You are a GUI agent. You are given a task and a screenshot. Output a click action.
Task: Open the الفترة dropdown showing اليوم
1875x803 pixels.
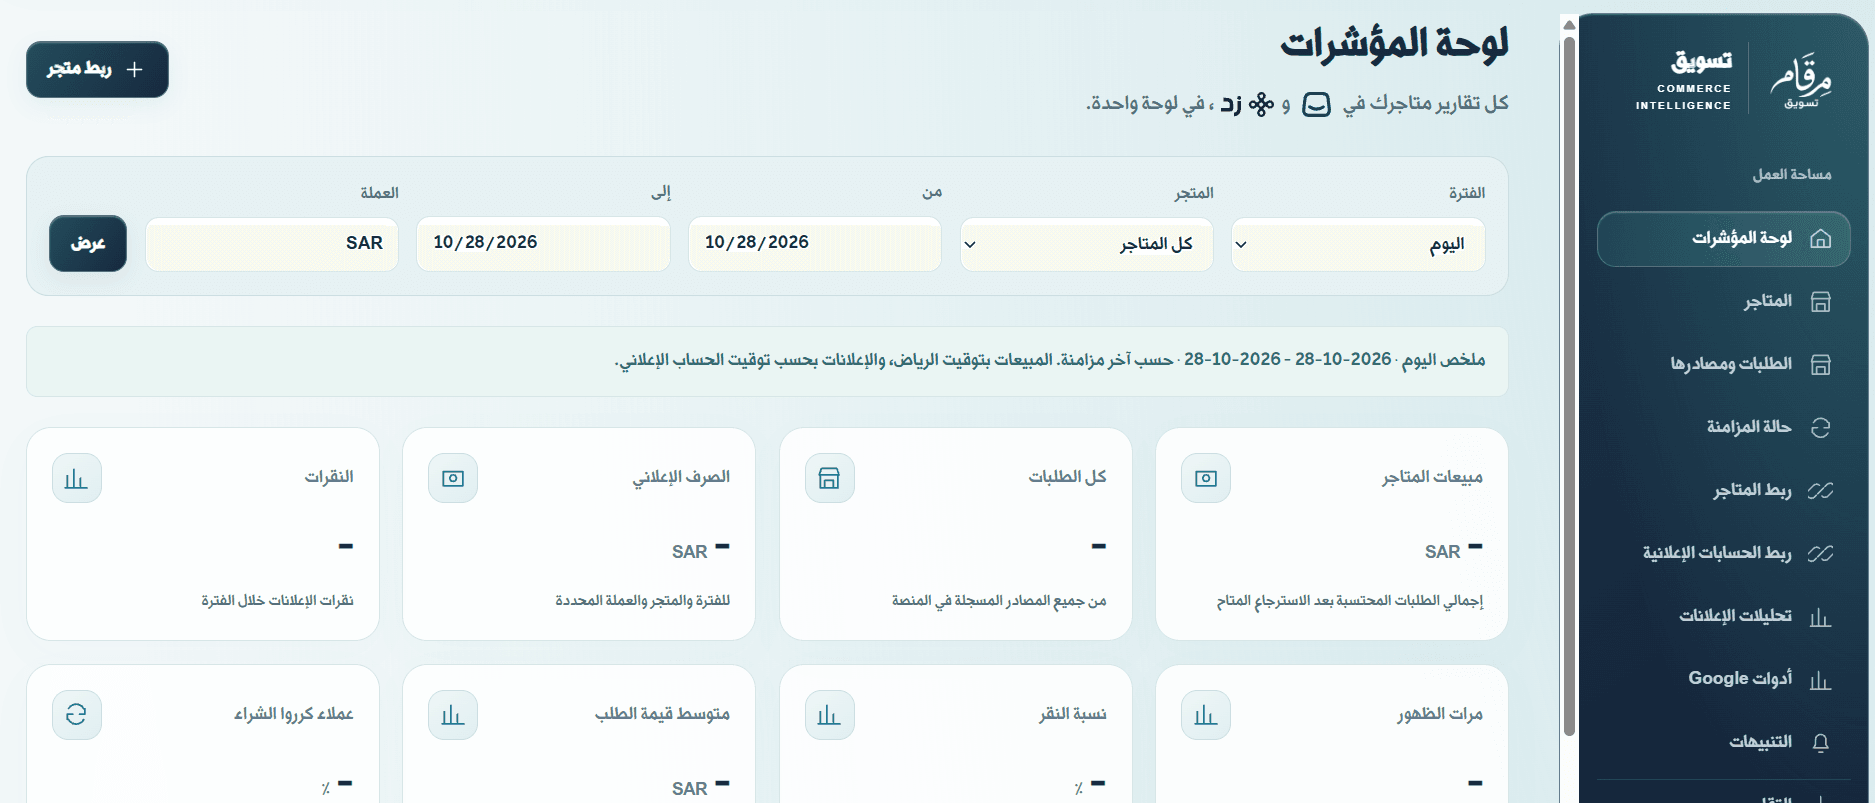click(1358, 244)
